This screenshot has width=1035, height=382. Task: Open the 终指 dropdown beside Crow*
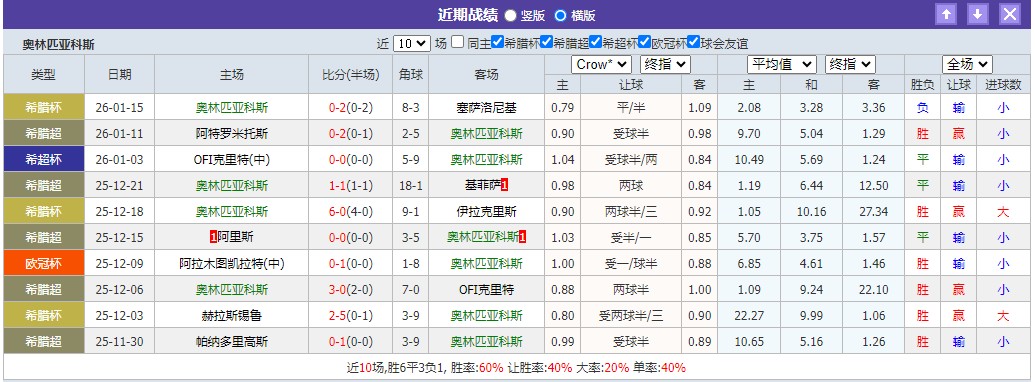pyautogui.click(x=665, y=64)
